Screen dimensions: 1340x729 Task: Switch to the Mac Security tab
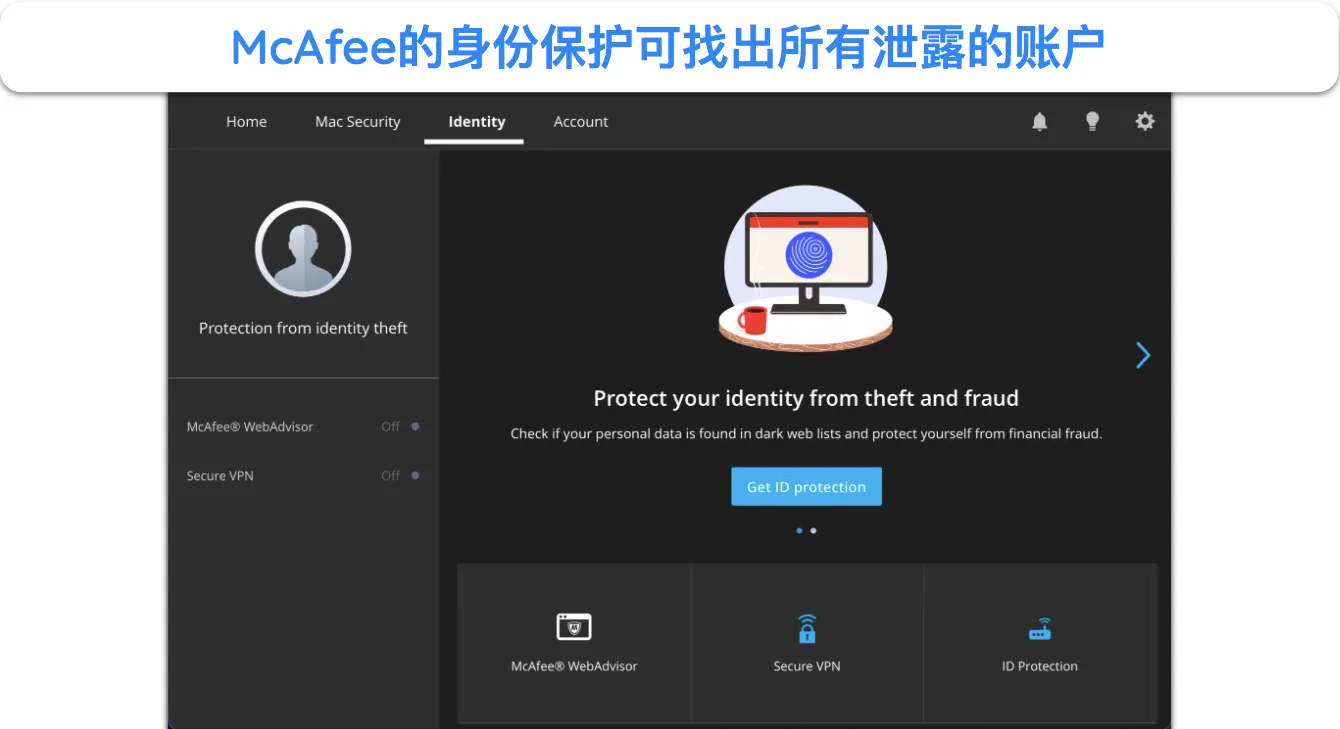click(357, 122)
